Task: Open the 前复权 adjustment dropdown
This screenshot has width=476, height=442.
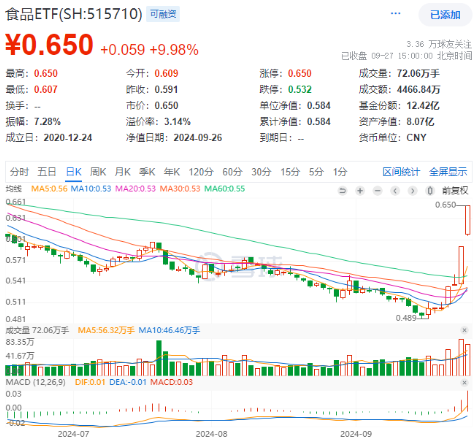Action: click(455, 191)
